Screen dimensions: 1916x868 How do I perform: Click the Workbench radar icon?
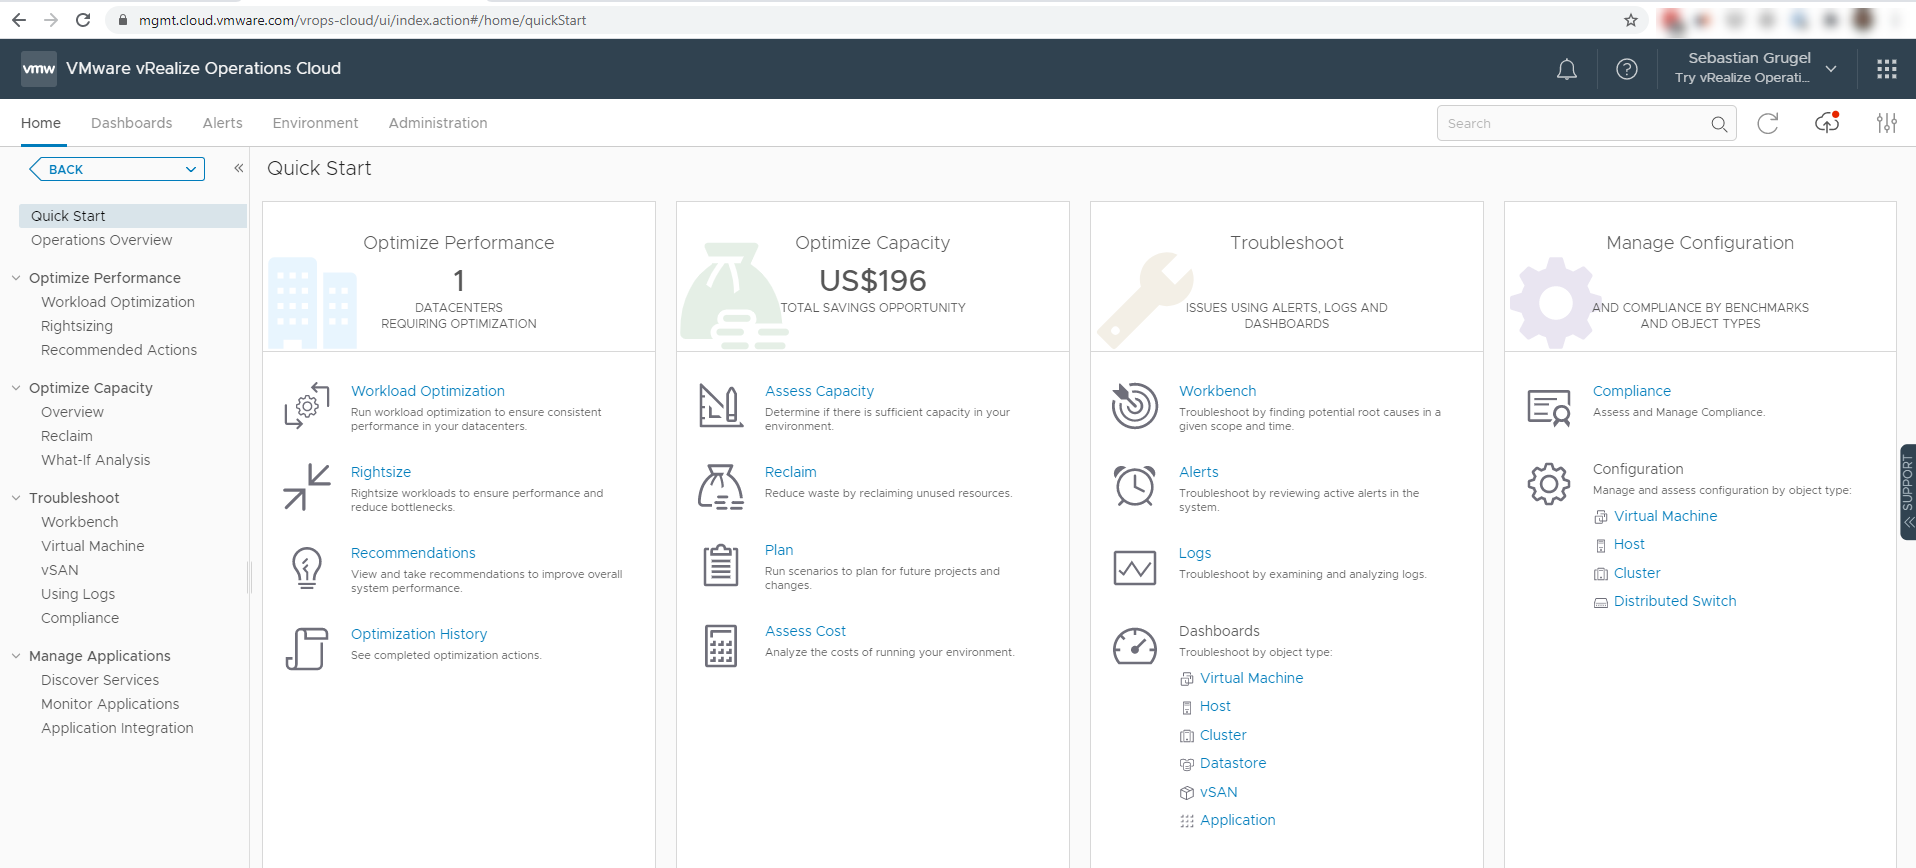pyautogui.click(x=1135, y=406)
